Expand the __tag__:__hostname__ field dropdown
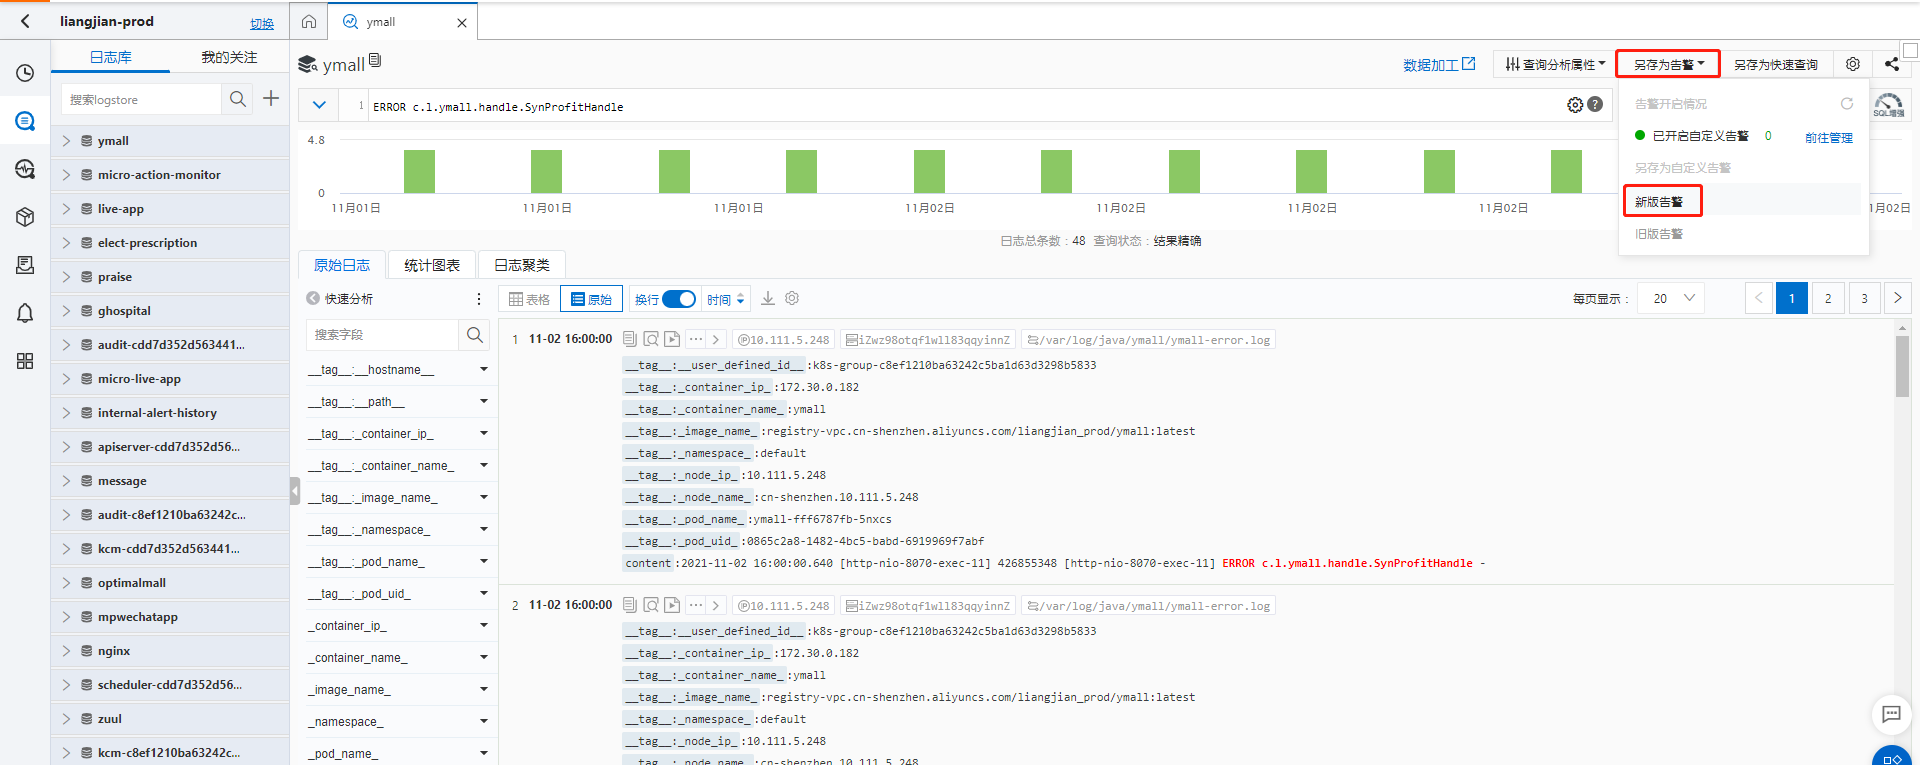Screen dimensions: 1920x765 pos(484,370)
